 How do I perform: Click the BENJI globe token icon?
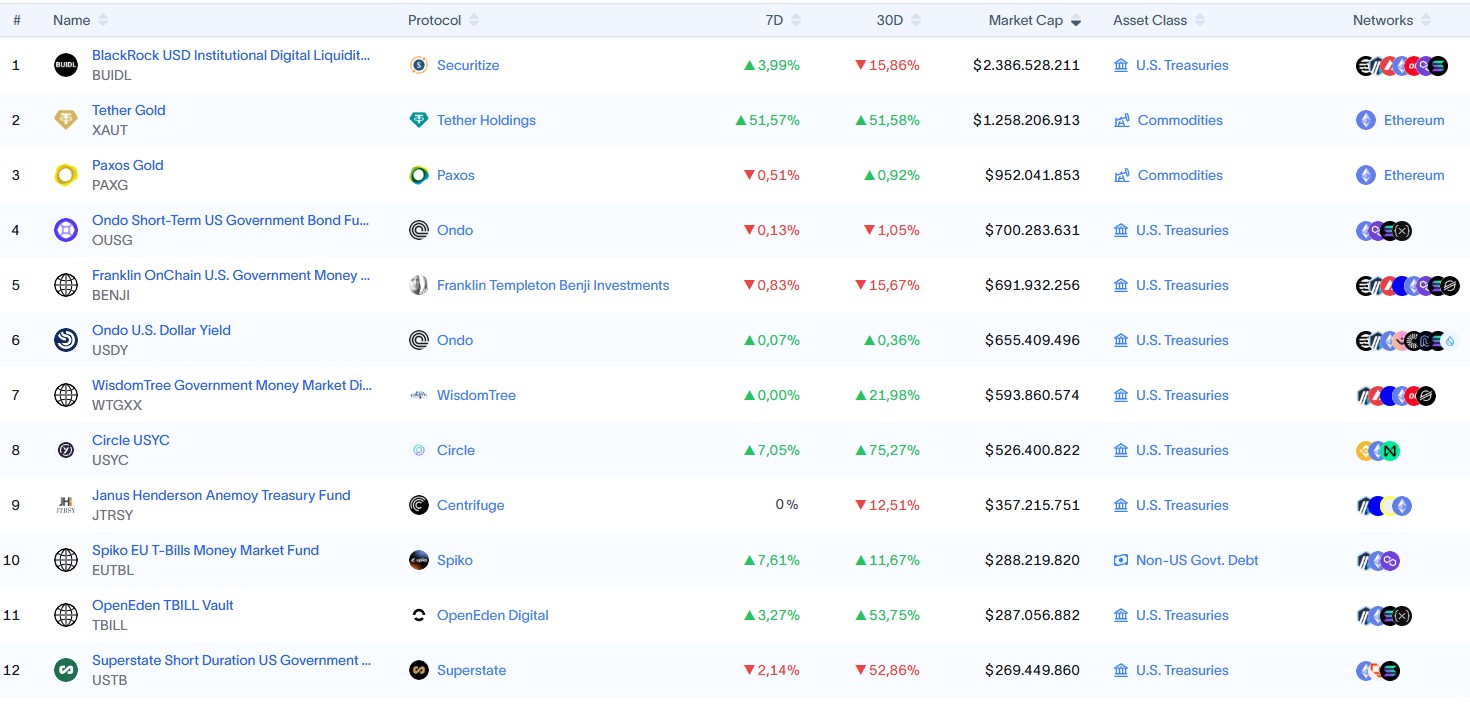(x=66, y=285)
